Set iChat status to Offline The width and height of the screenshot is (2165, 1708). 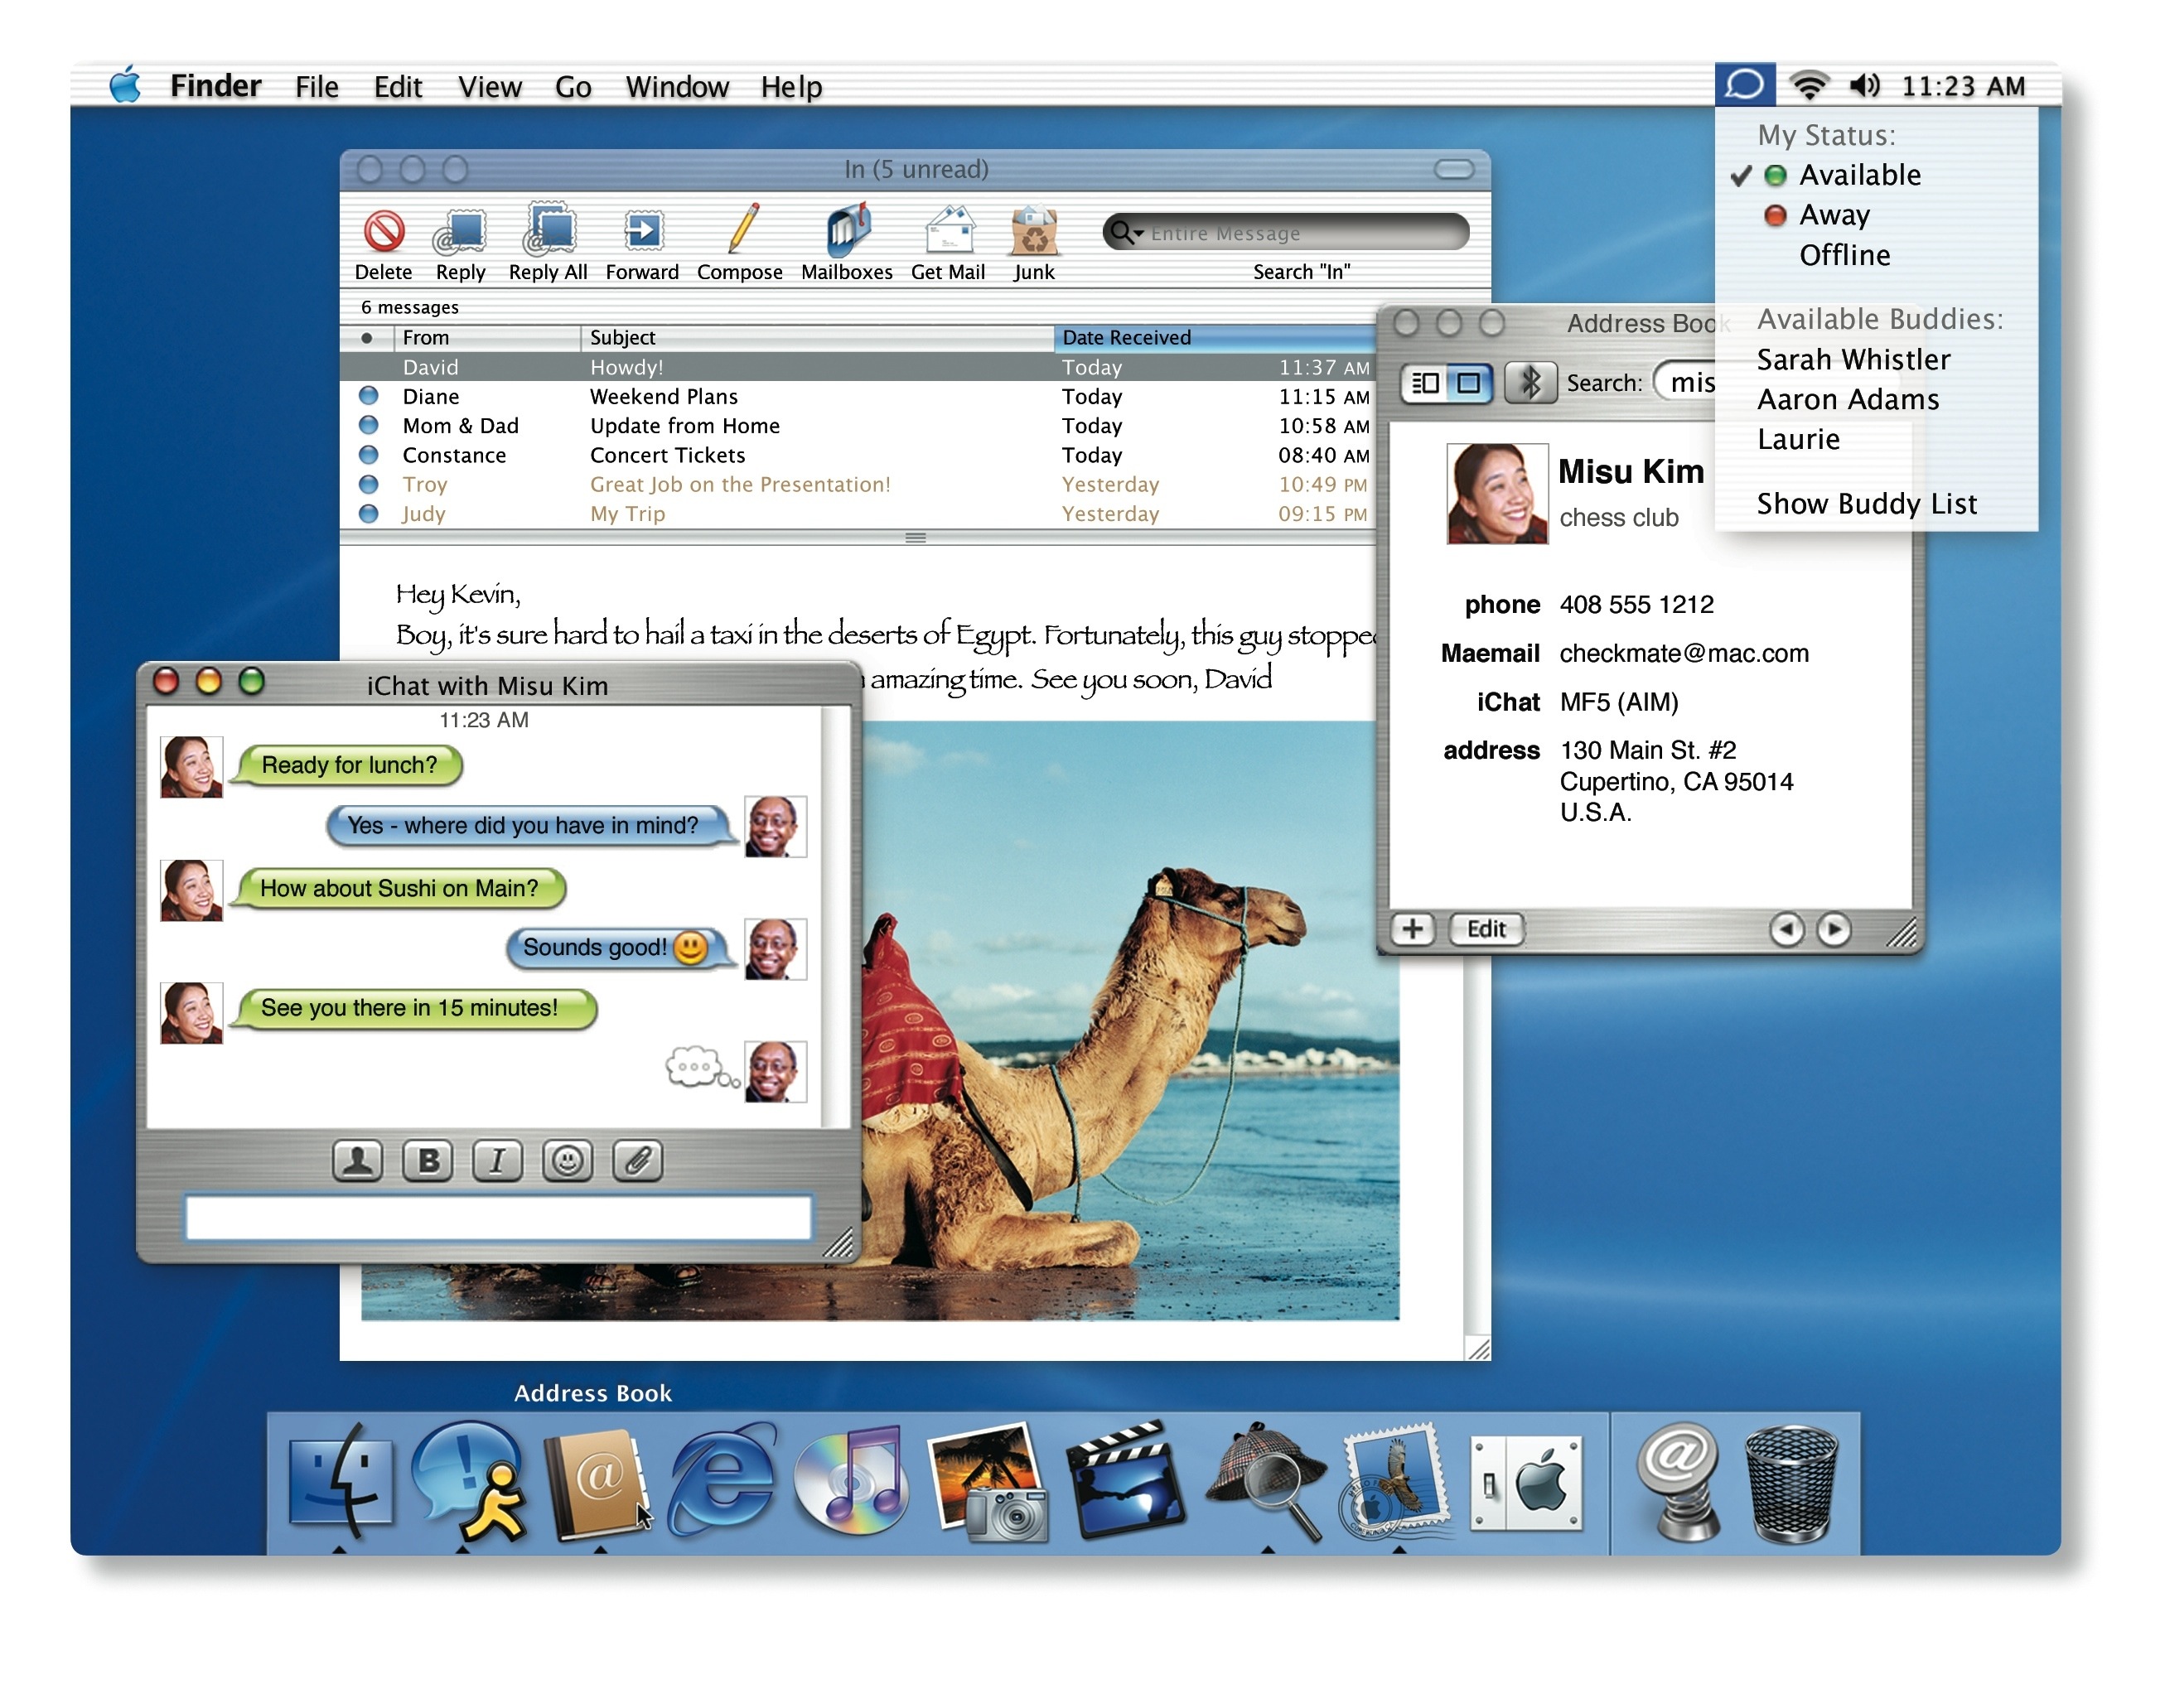click(1844, 255)
